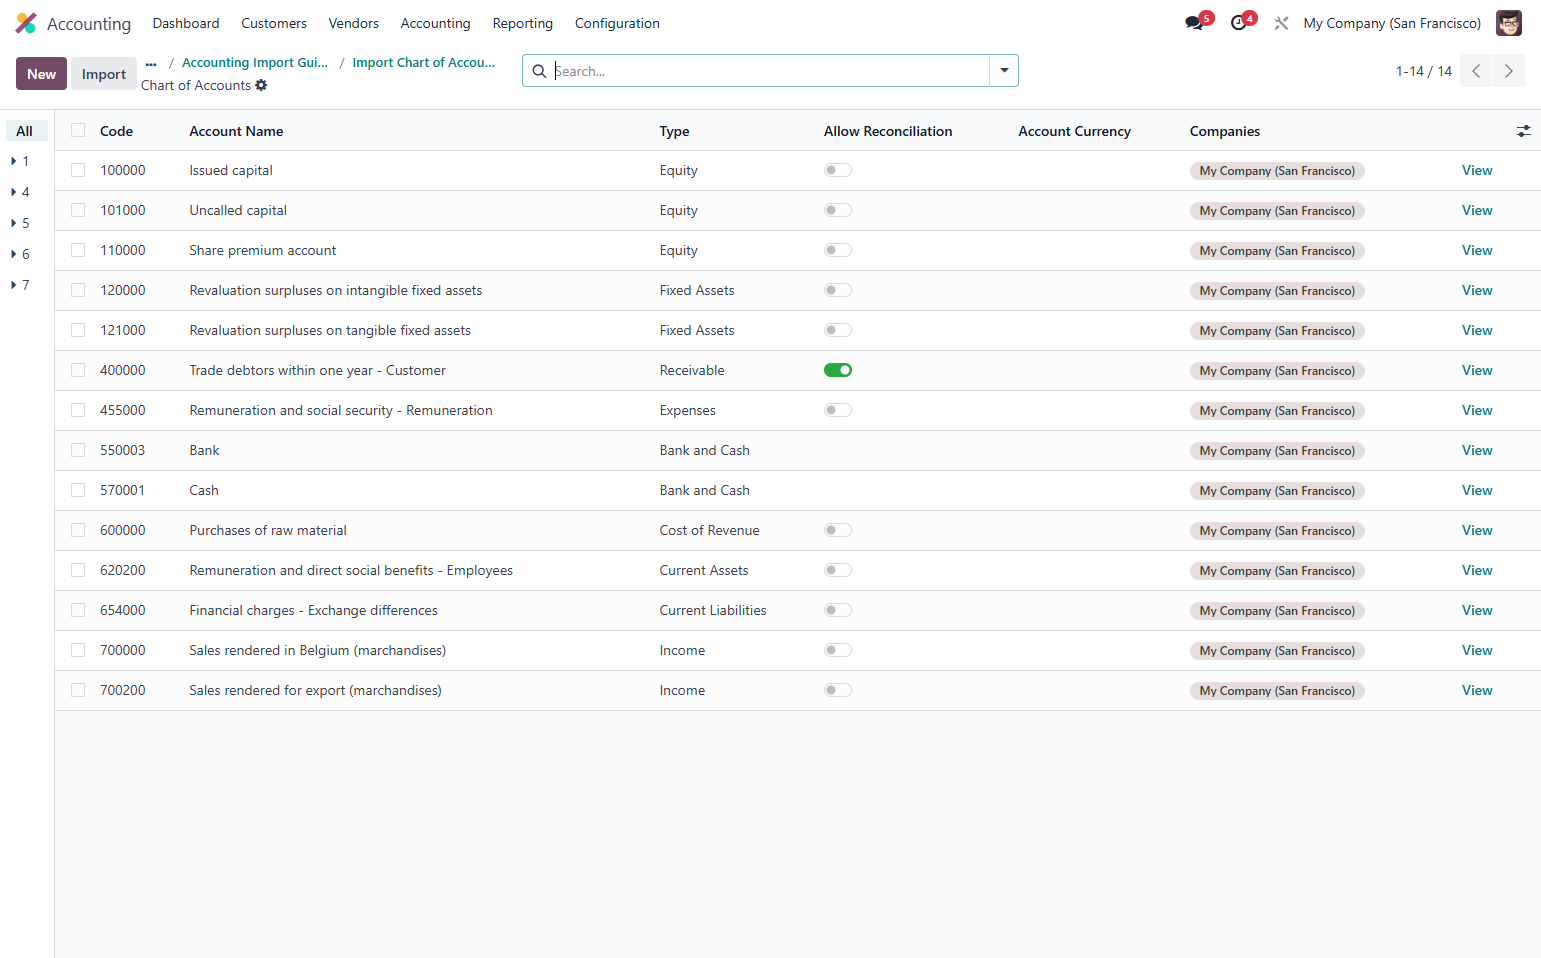Focus the search input field
This screenshot has width=1541, height=958.
pyautogui.click(x=770, y=71)
